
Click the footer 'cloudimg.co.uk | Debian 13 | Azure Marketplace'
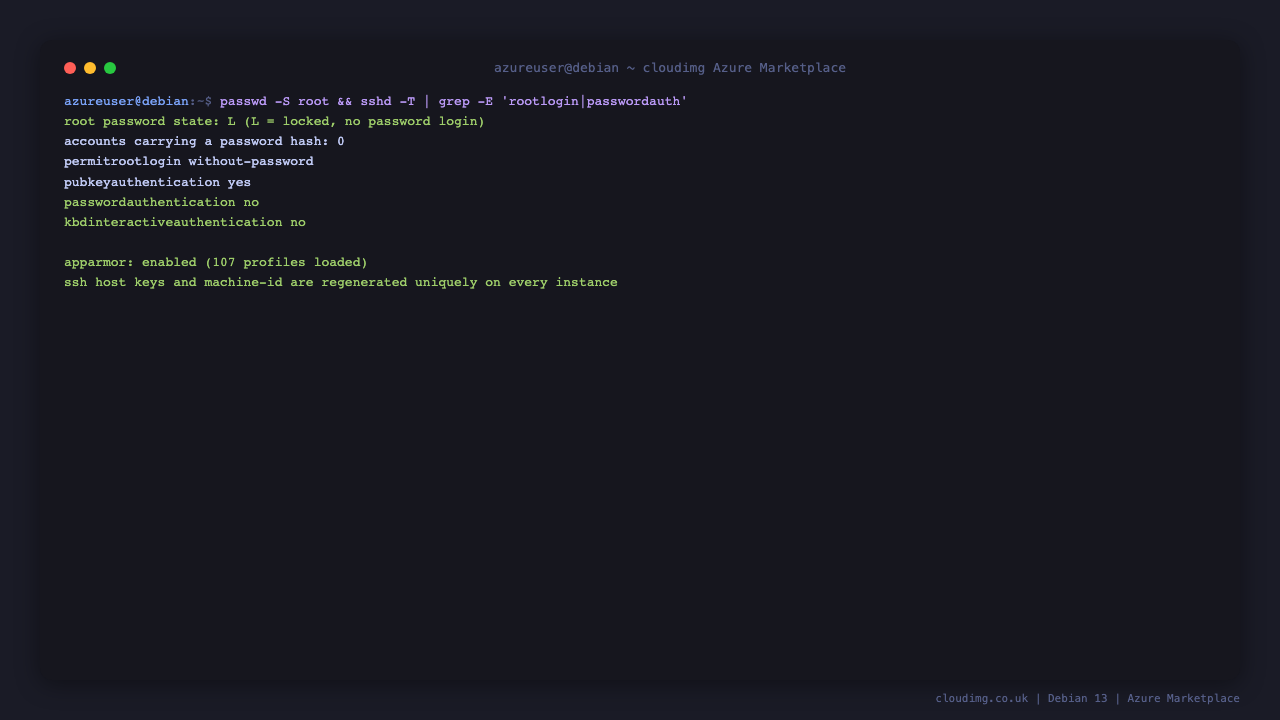click(1087, 698)
